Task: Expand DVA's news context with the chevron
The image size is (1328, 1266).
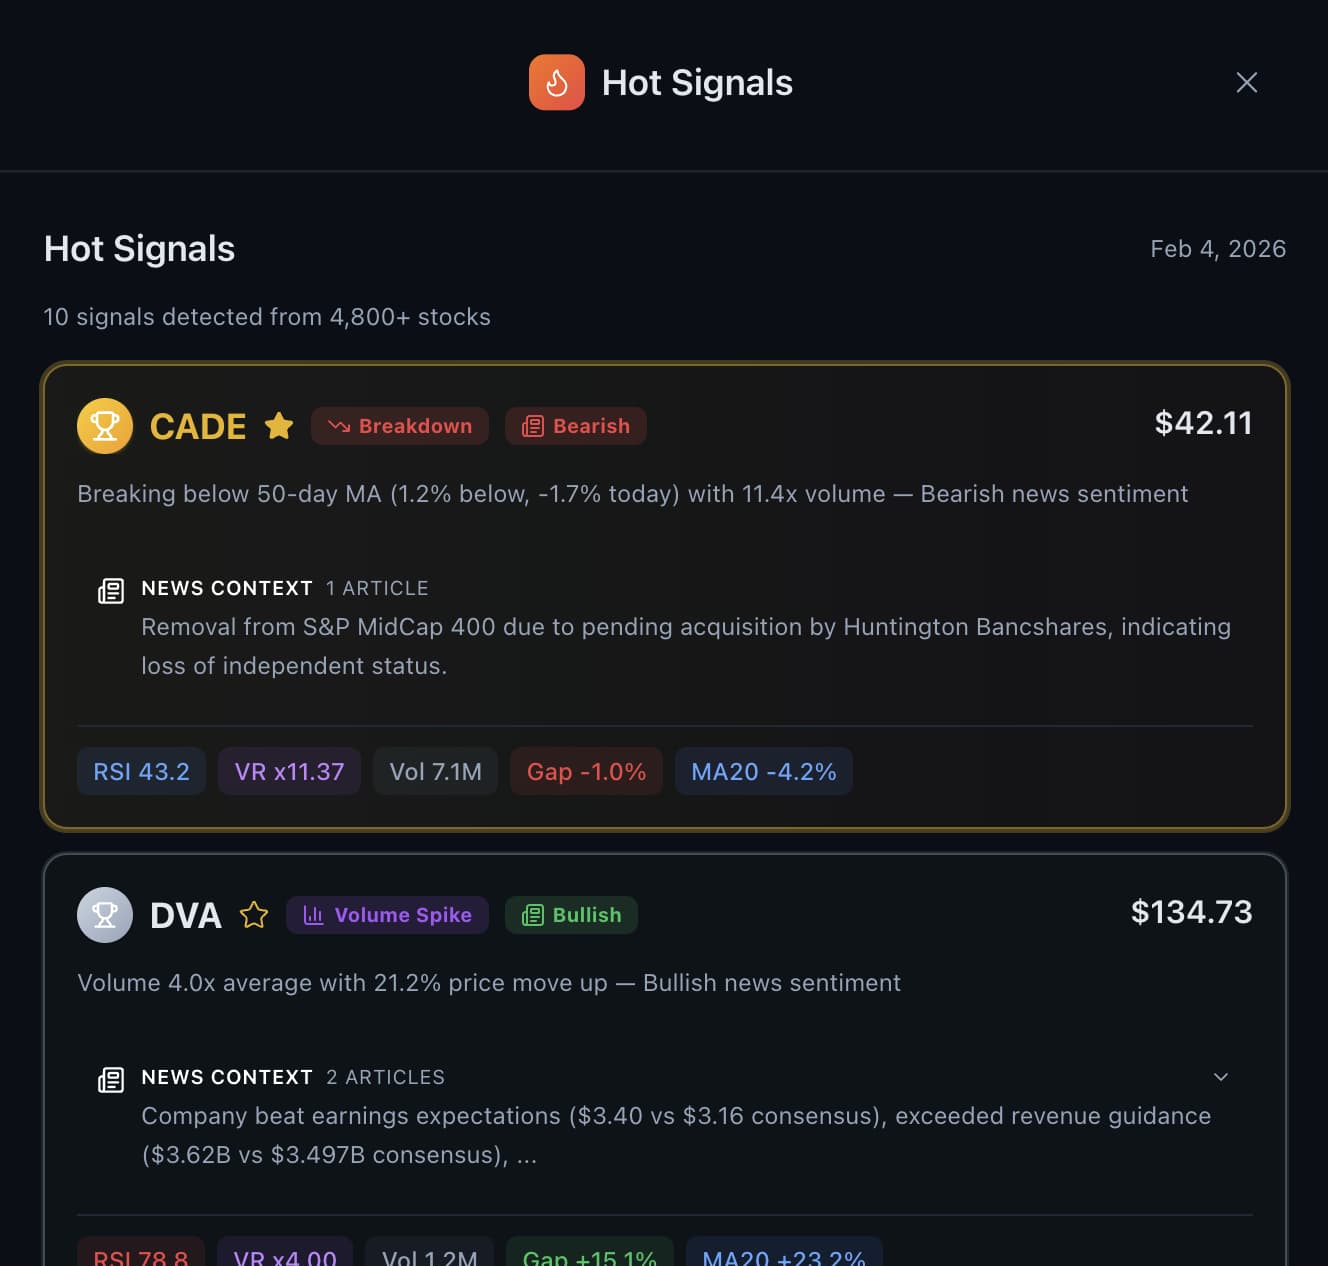Action: [1220, 1077]
